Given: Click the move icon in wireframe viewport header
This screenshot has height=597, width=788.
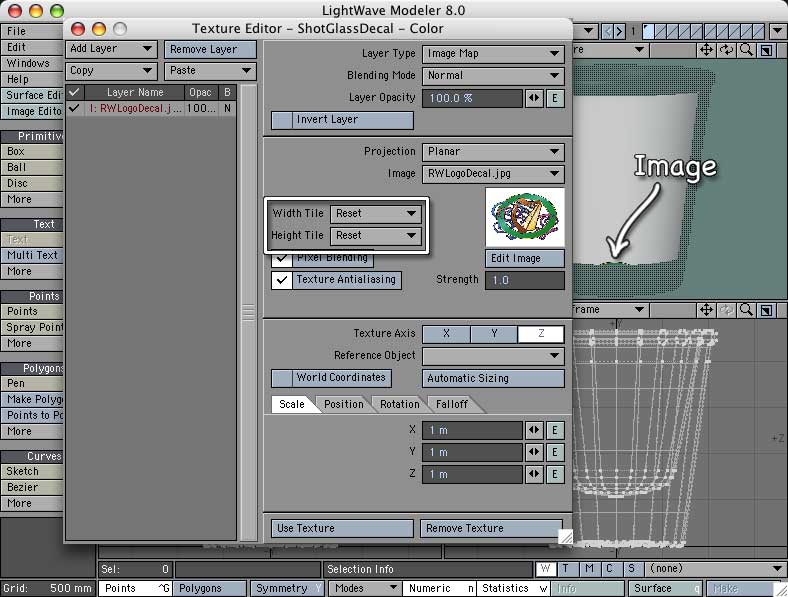Looking at the screenshot, I should tap(707, 310).
